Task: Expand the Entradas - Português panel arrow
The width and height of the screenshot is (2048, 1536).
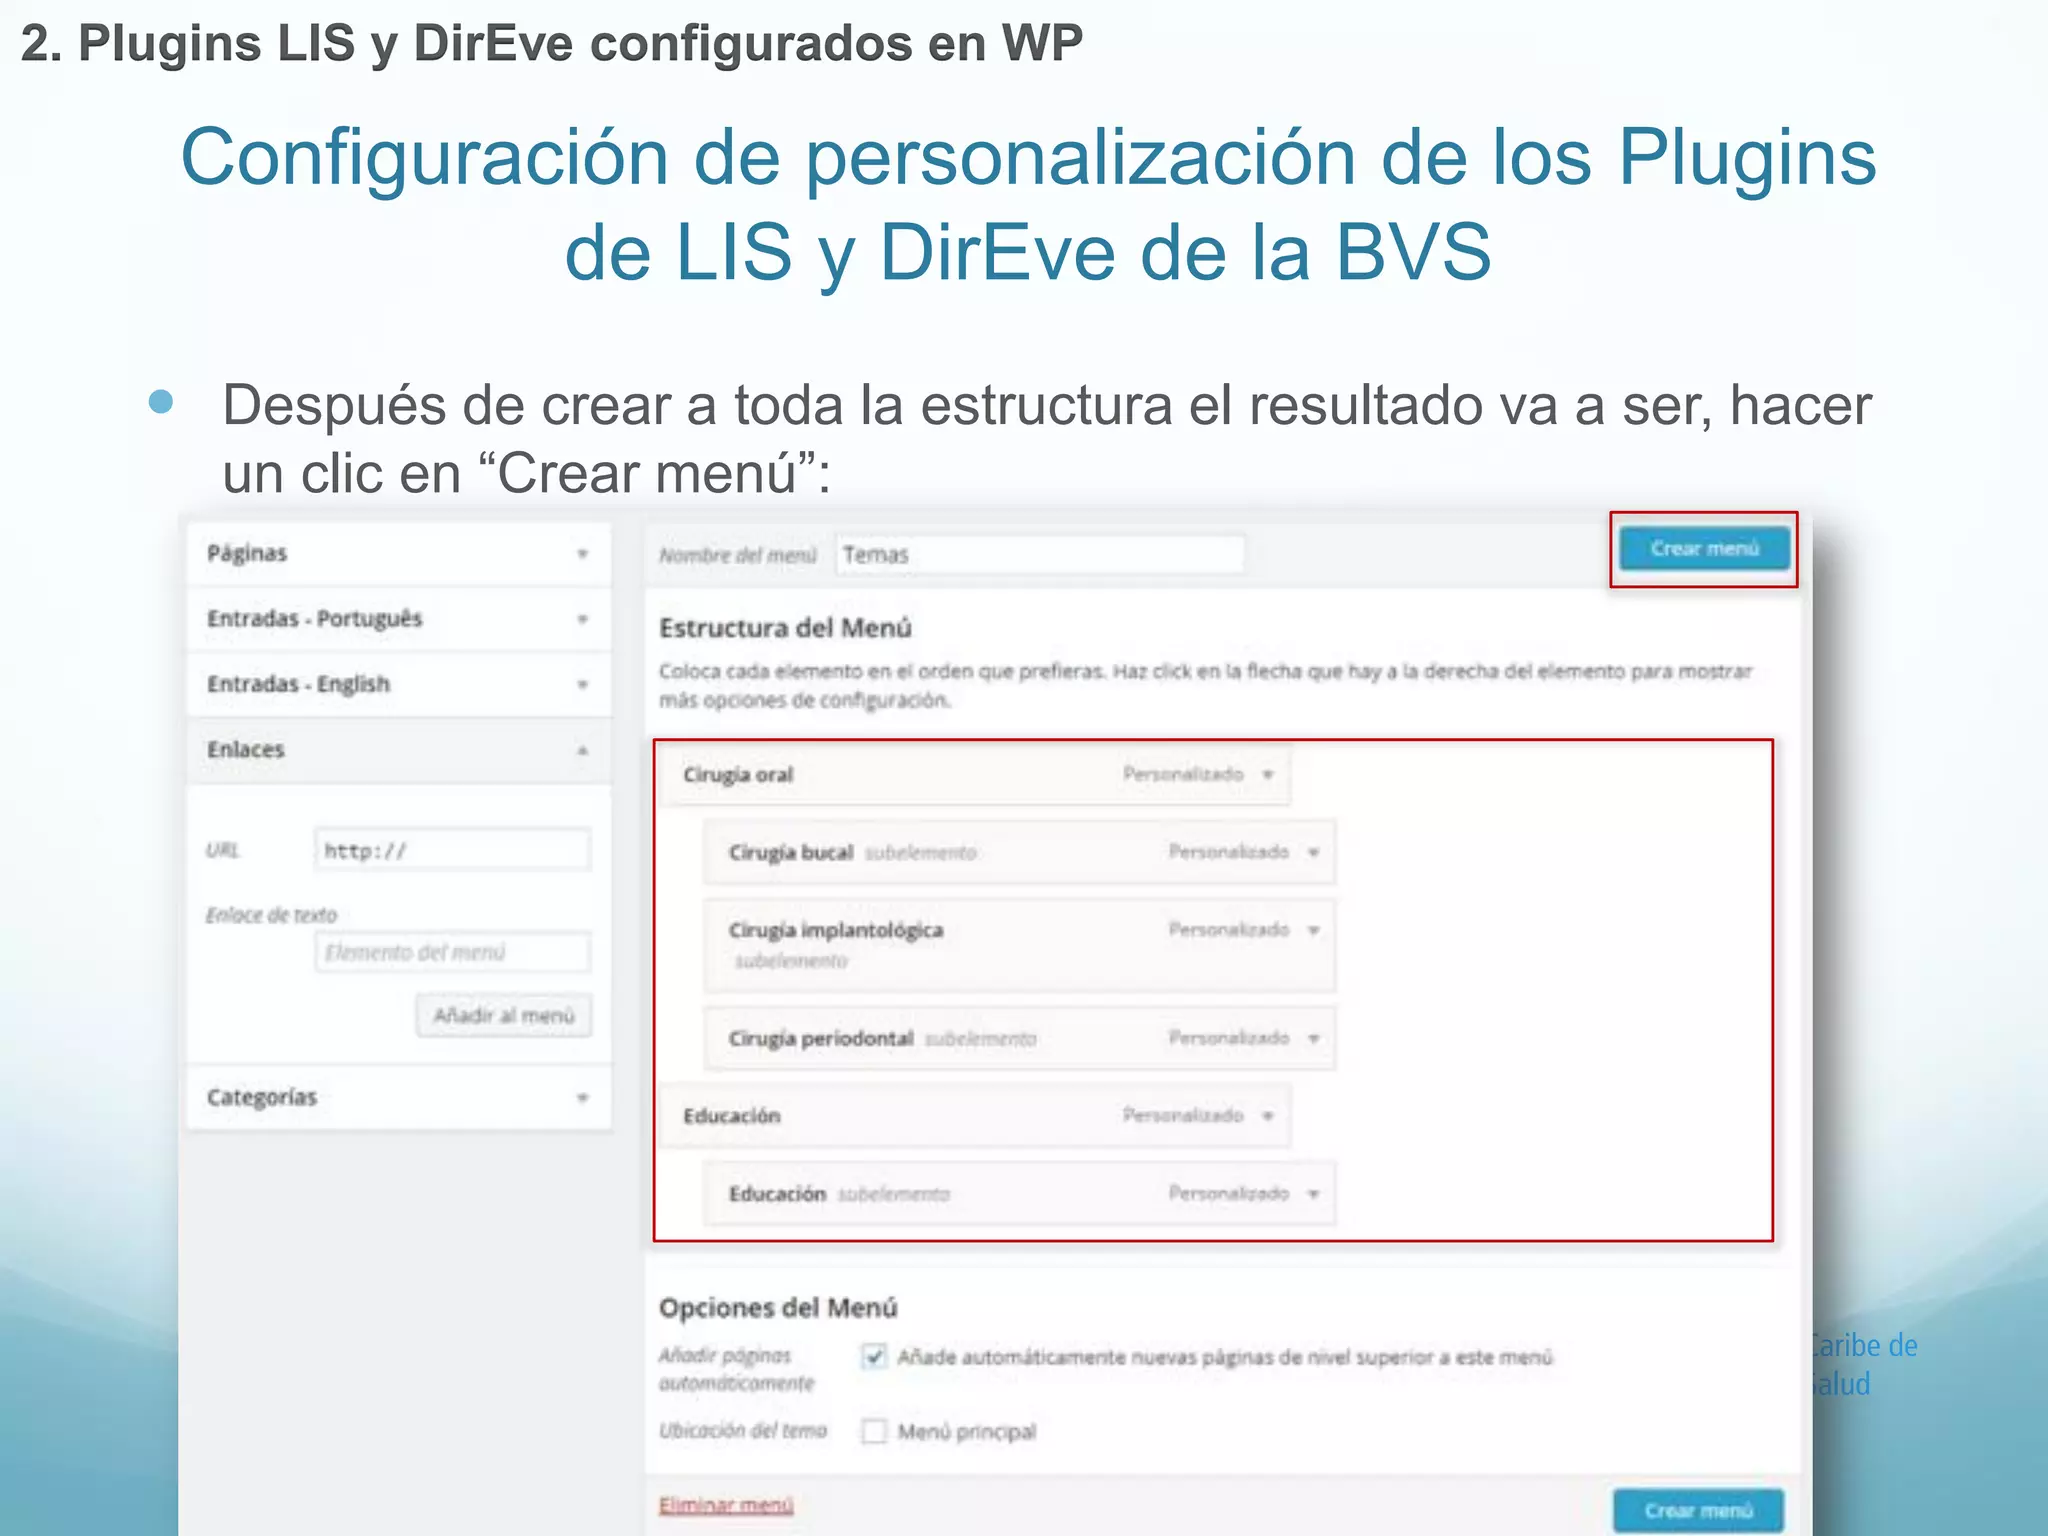Action: point(583,619)
